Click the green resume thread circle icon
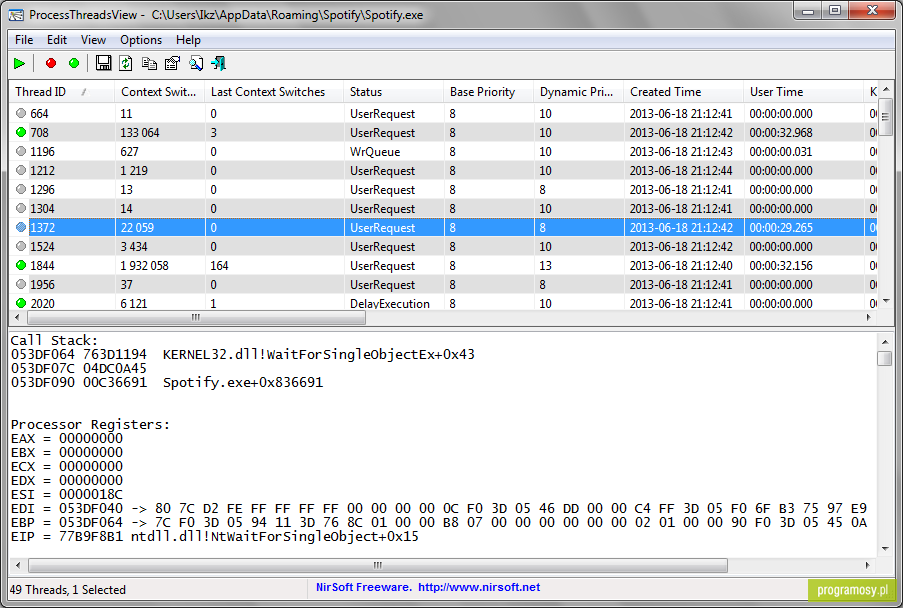 [x=74, y=63]
